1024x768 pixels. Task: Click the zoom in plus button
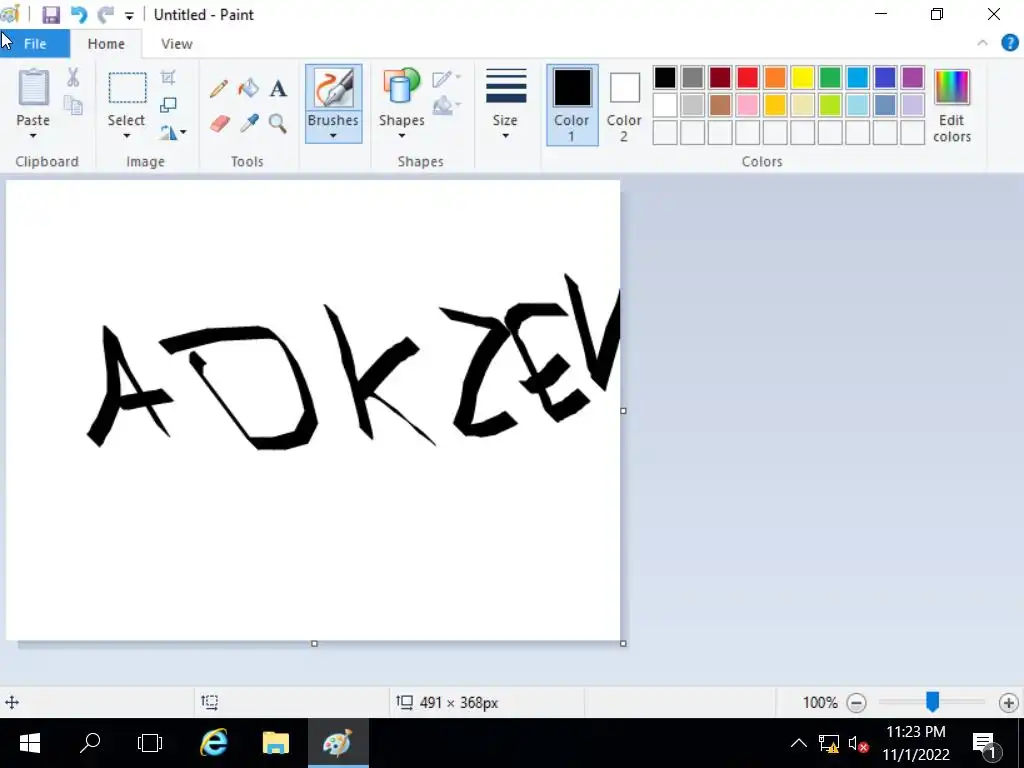1008,703
